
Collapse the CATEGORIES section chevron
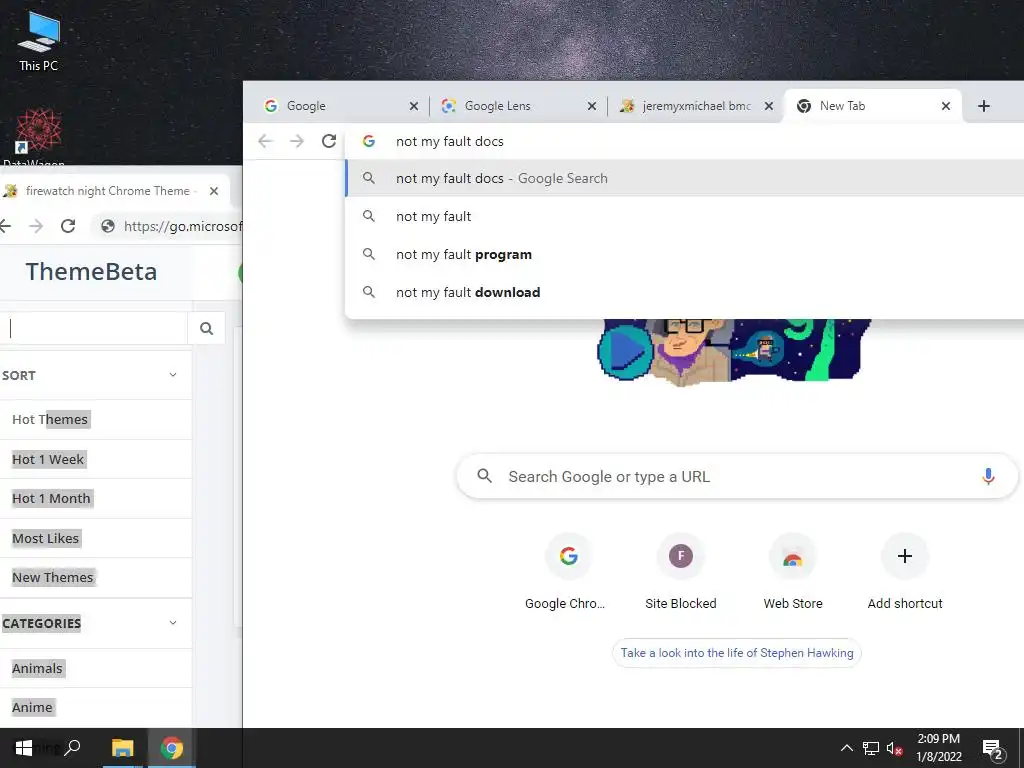(173, 622)
